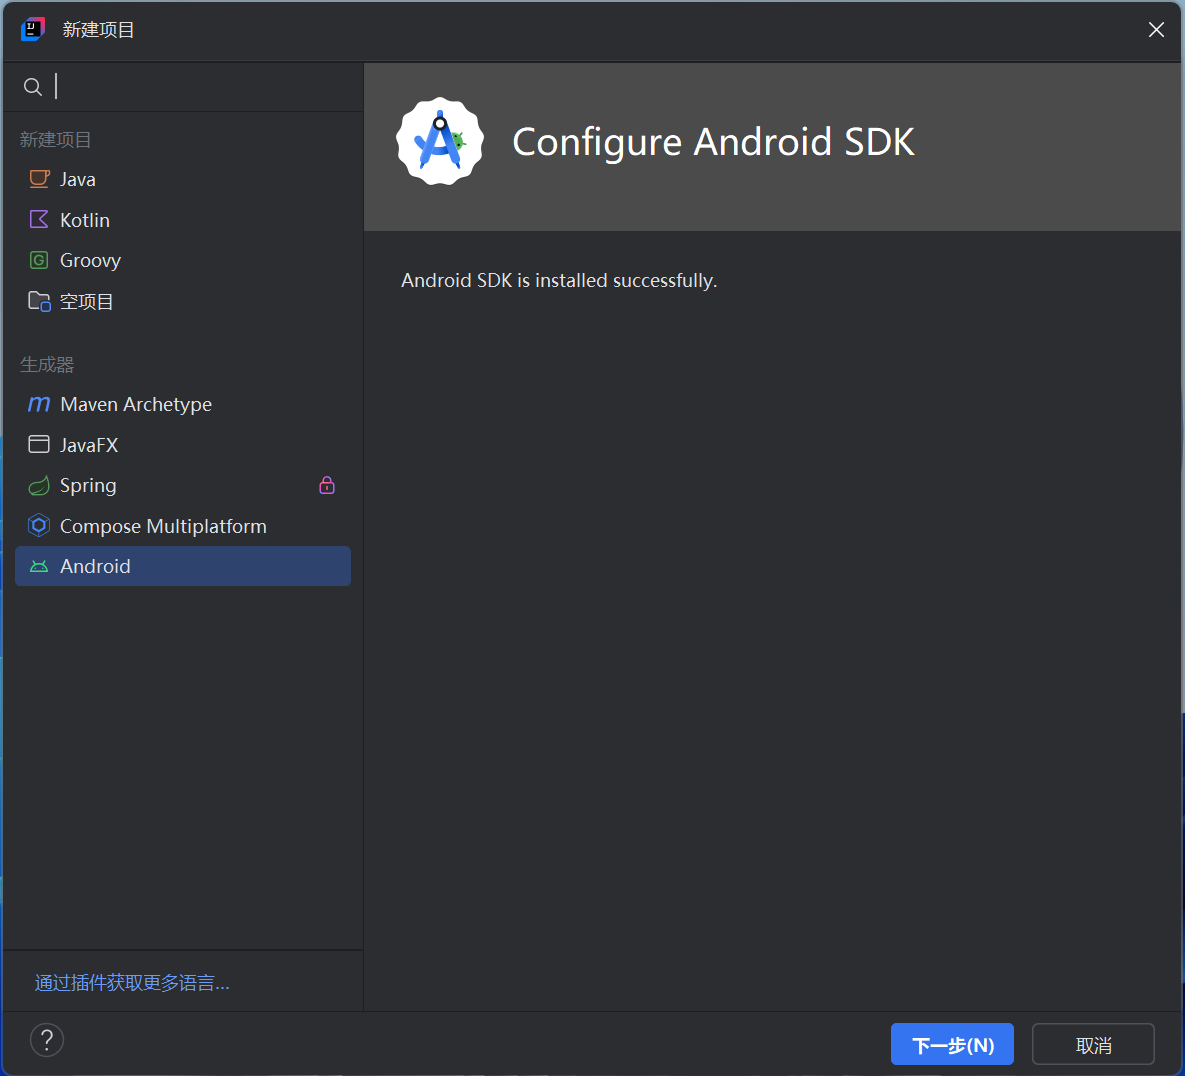The height and width of the screenshot is (1076, 1185).
Task: Close the 新建项目 dialog
Action: point(1156,29)
